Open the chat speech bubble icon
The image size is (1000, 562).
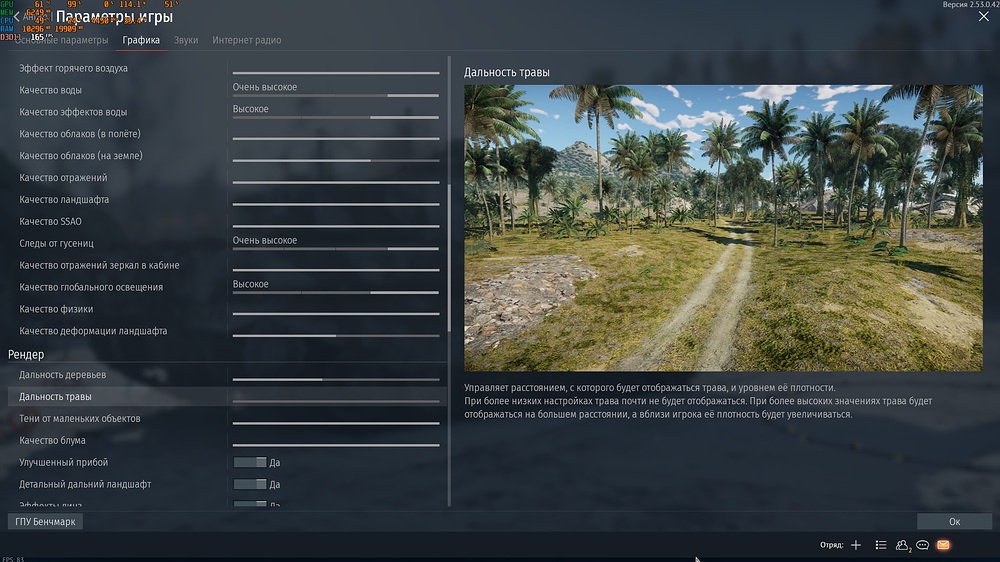923,545
